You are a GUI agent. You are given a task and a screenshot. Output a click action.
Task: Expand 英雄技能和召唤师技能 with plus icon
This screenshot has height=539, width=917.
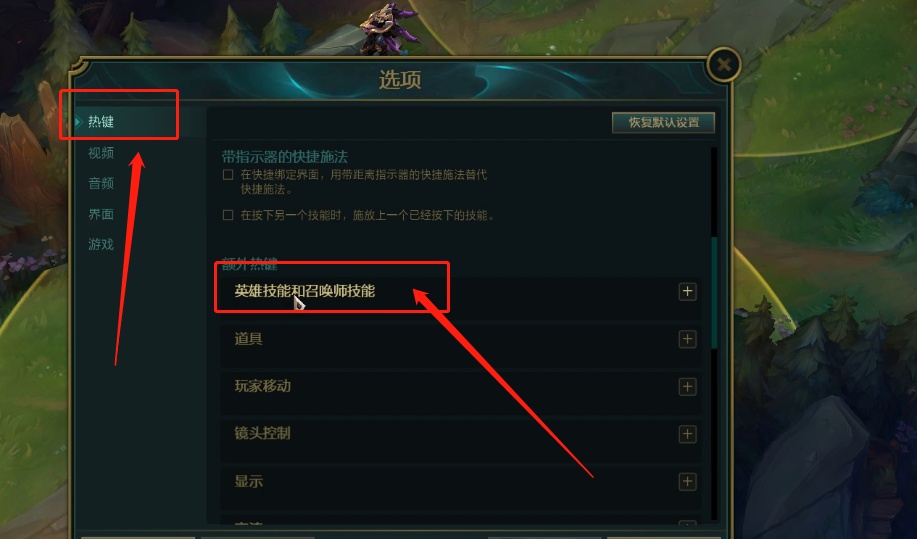(x=687, y=291)
